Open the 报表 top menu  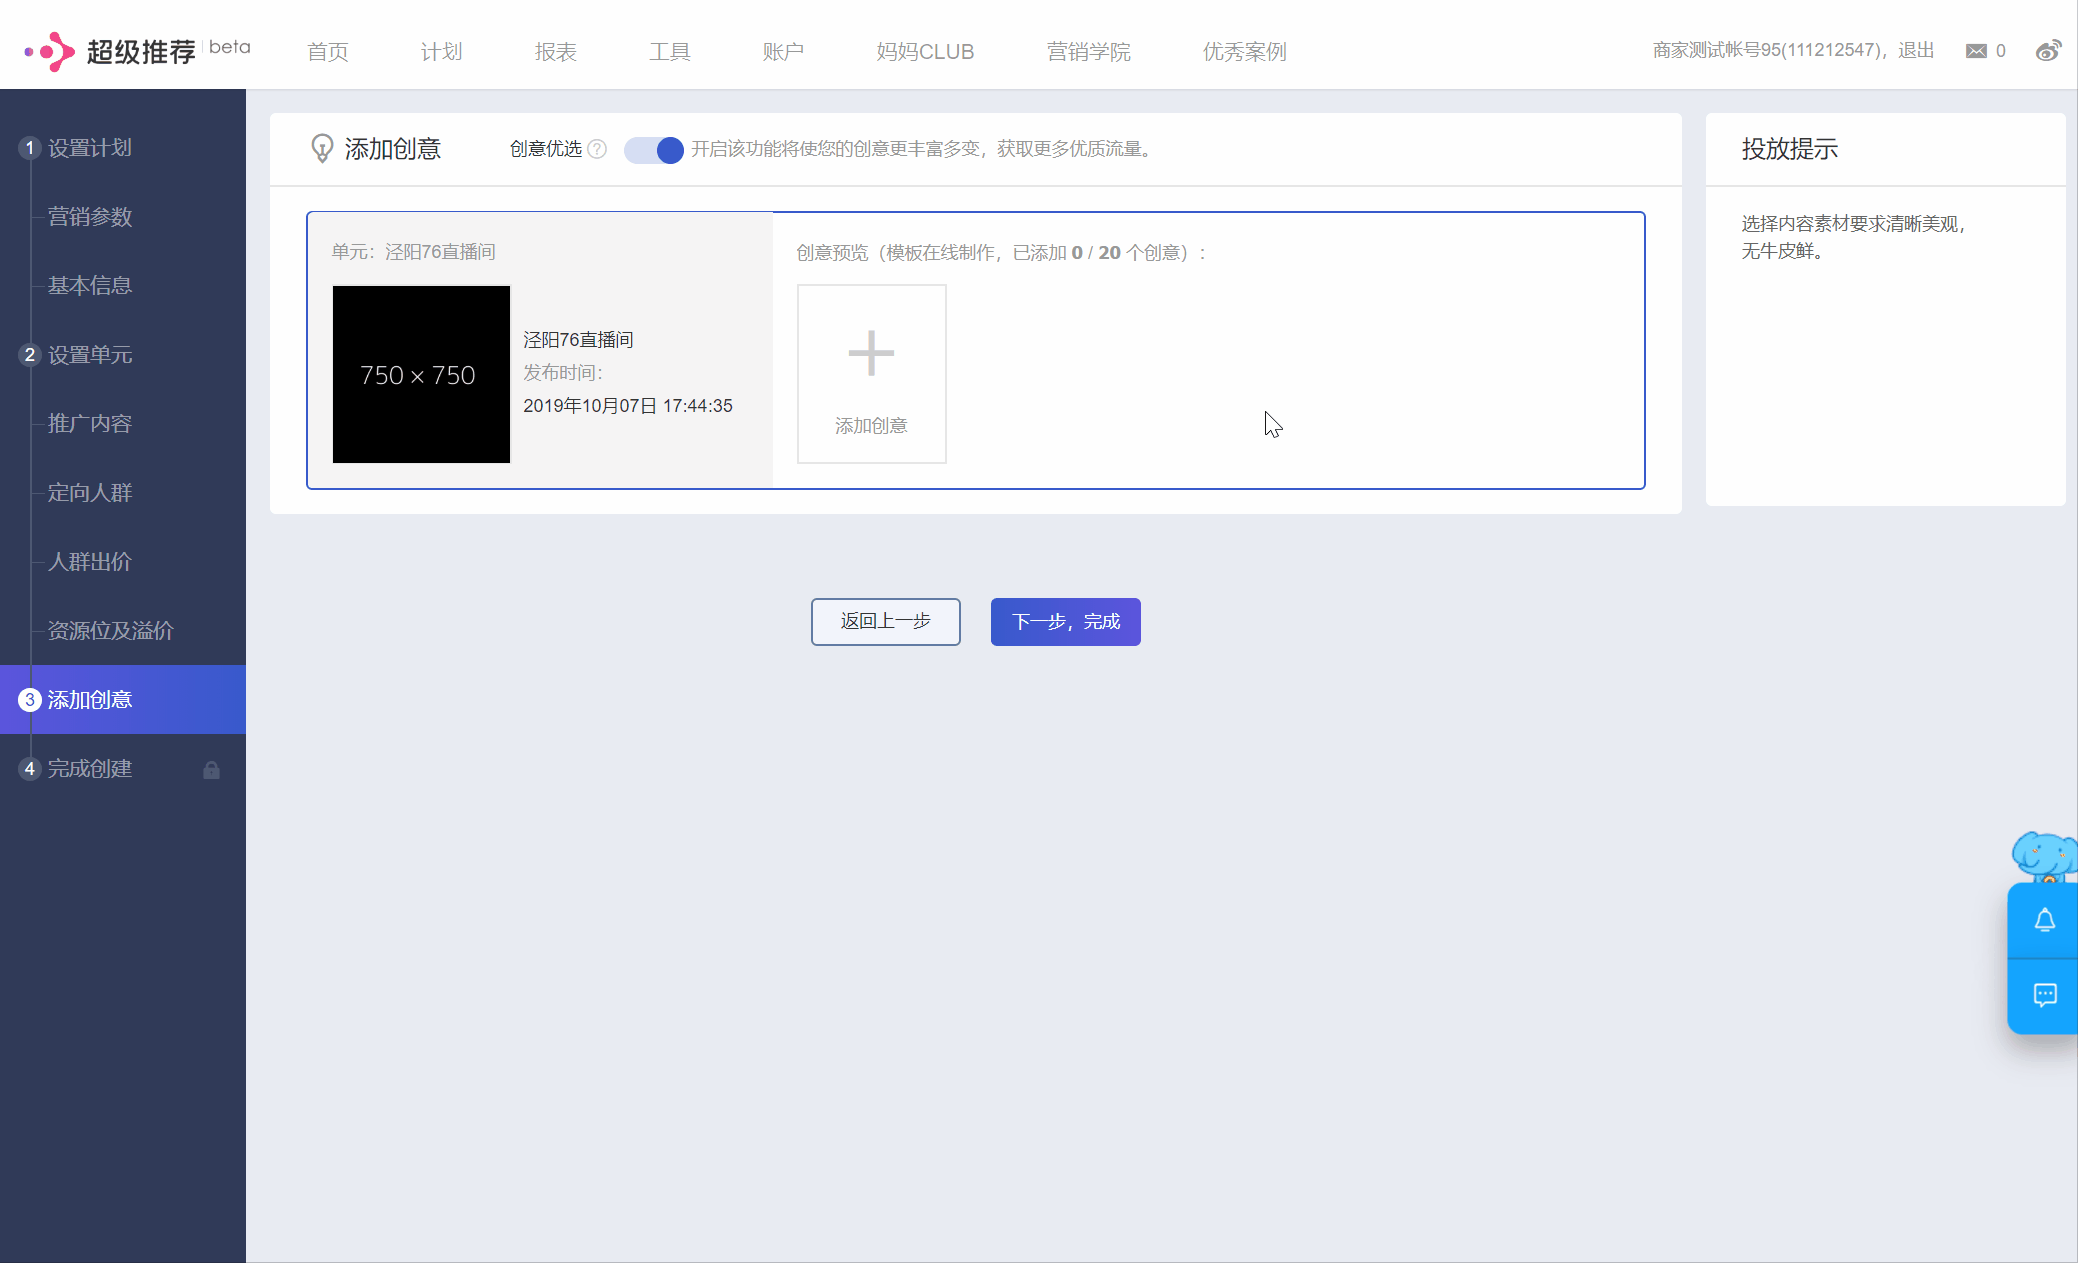[x=555, y=52]
